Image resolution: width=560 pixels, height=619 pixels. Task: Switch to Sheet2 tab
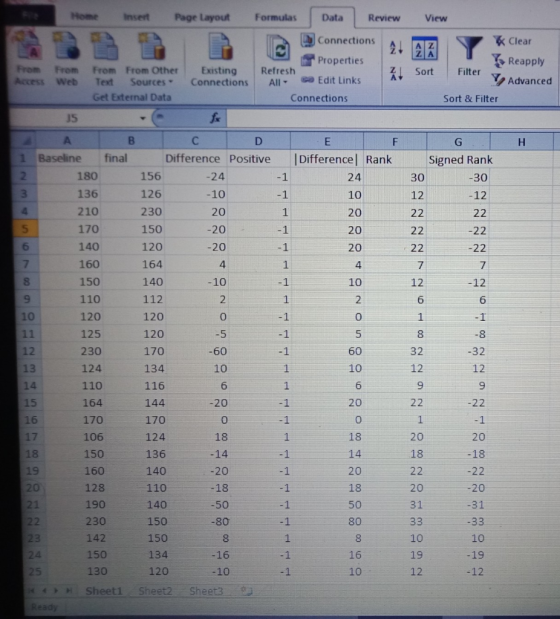coord(155,591)
